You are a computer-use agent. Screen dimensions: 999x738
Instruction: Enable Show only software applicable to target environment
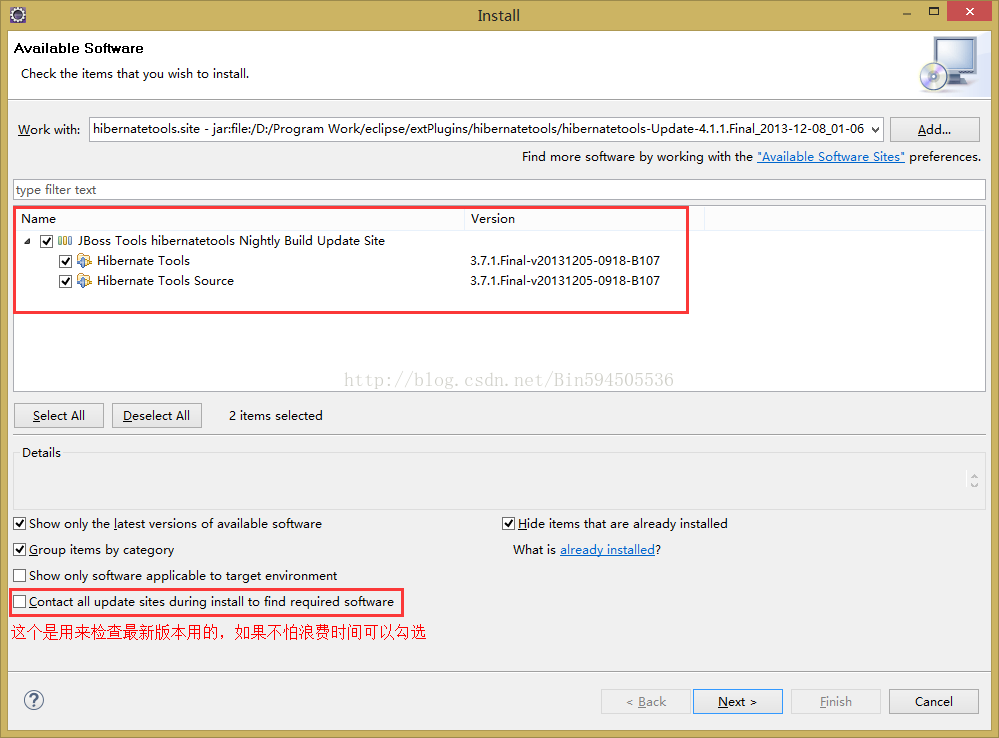[20, 575]
